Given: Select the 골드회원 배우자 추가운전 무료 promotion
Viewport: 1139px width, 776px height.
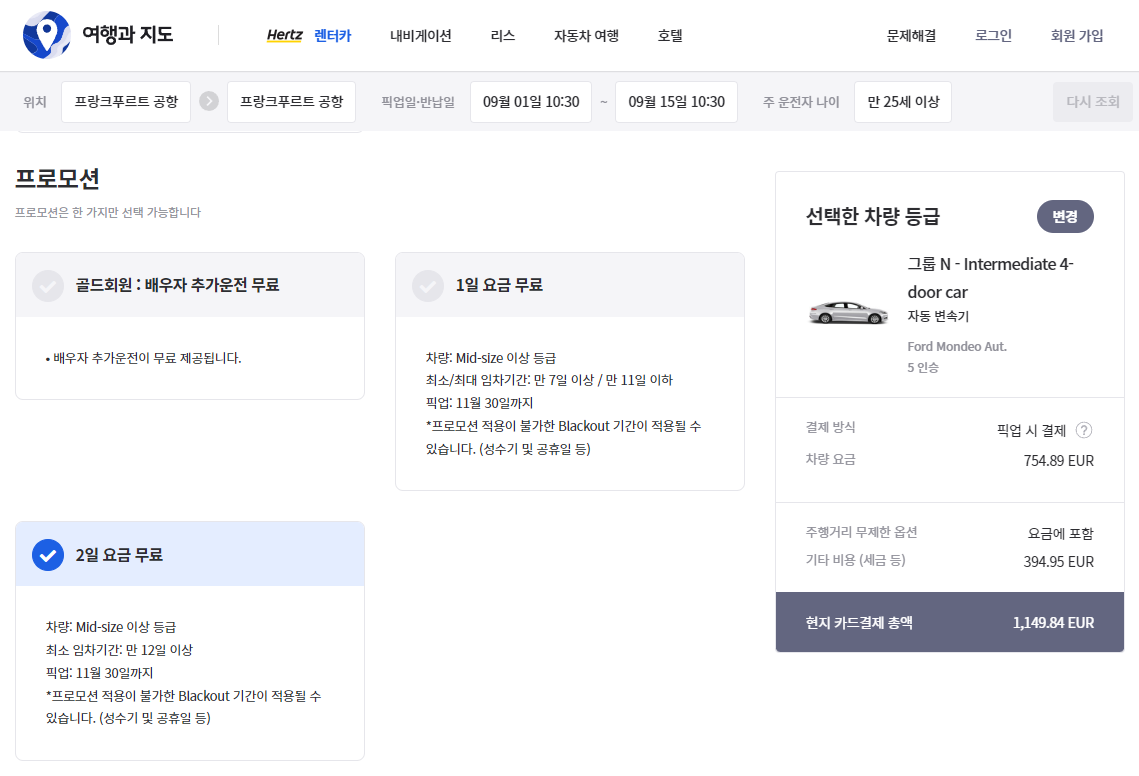Looking at the screenshot, I should [x=48, y=286].
